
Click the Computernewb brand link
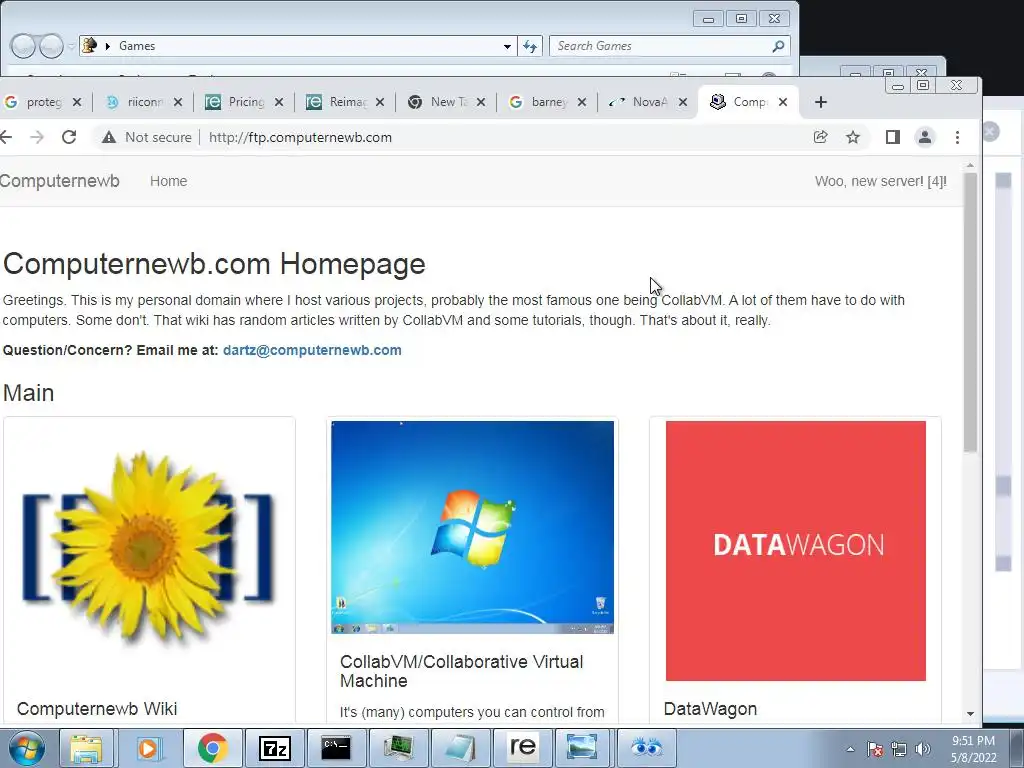click(59, 181)
